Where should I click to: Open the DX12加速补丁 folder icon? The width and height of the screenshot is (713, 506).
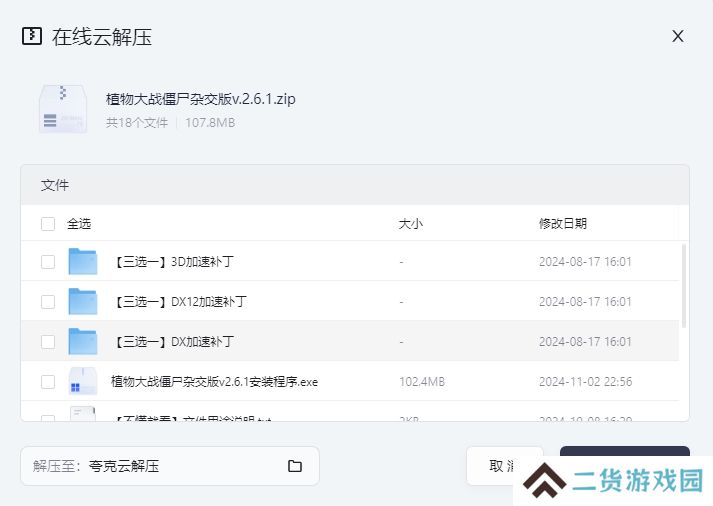(83, 301)
